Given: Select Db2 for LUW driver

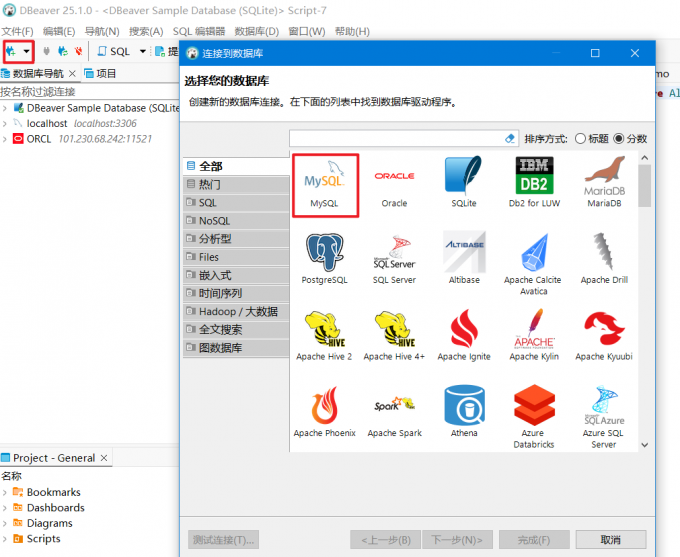Looking at the screenshot, I should point(534,182).
